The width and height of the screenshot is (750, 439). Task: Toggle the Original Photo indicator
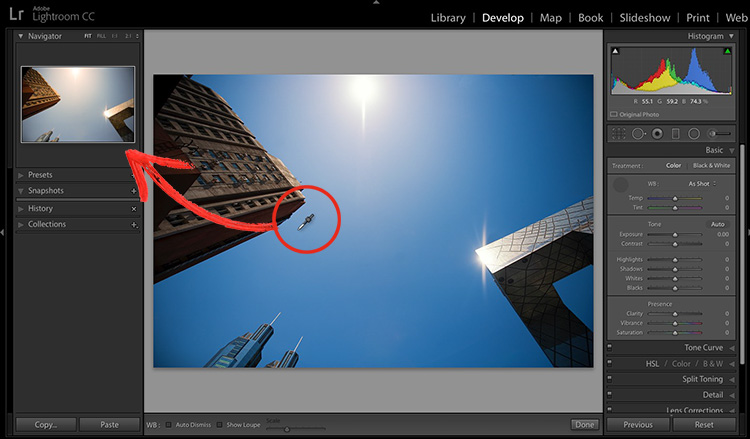[614, 114]
